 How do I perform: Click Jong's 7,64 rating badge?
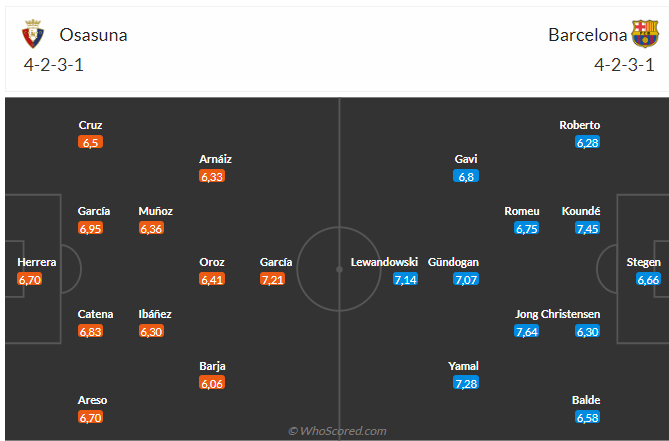click(x=527, y=332)
